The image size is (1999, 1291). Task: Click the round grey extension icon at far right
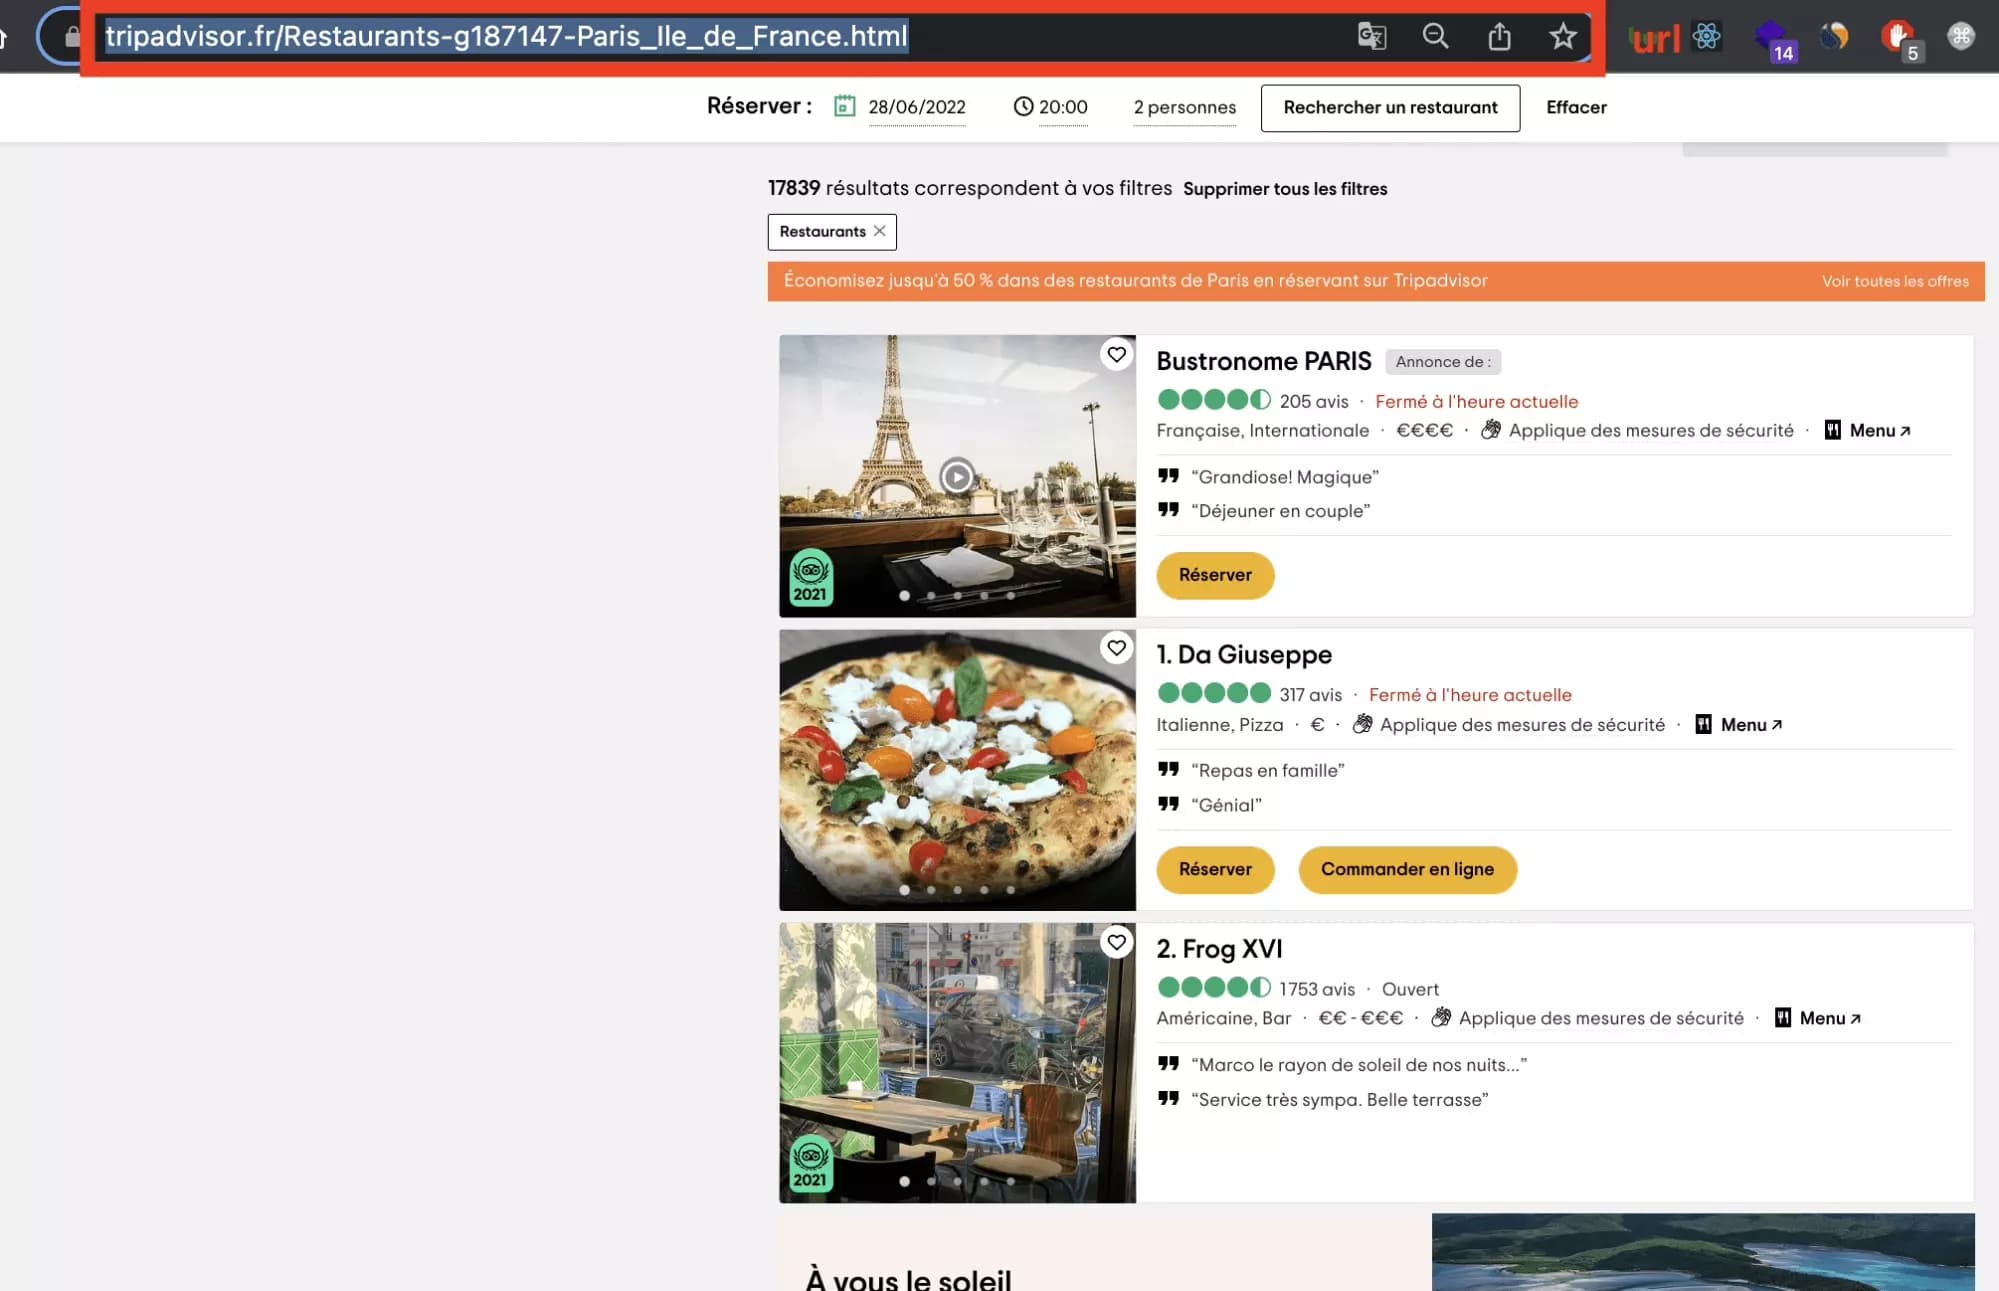tap(1961, 37)
